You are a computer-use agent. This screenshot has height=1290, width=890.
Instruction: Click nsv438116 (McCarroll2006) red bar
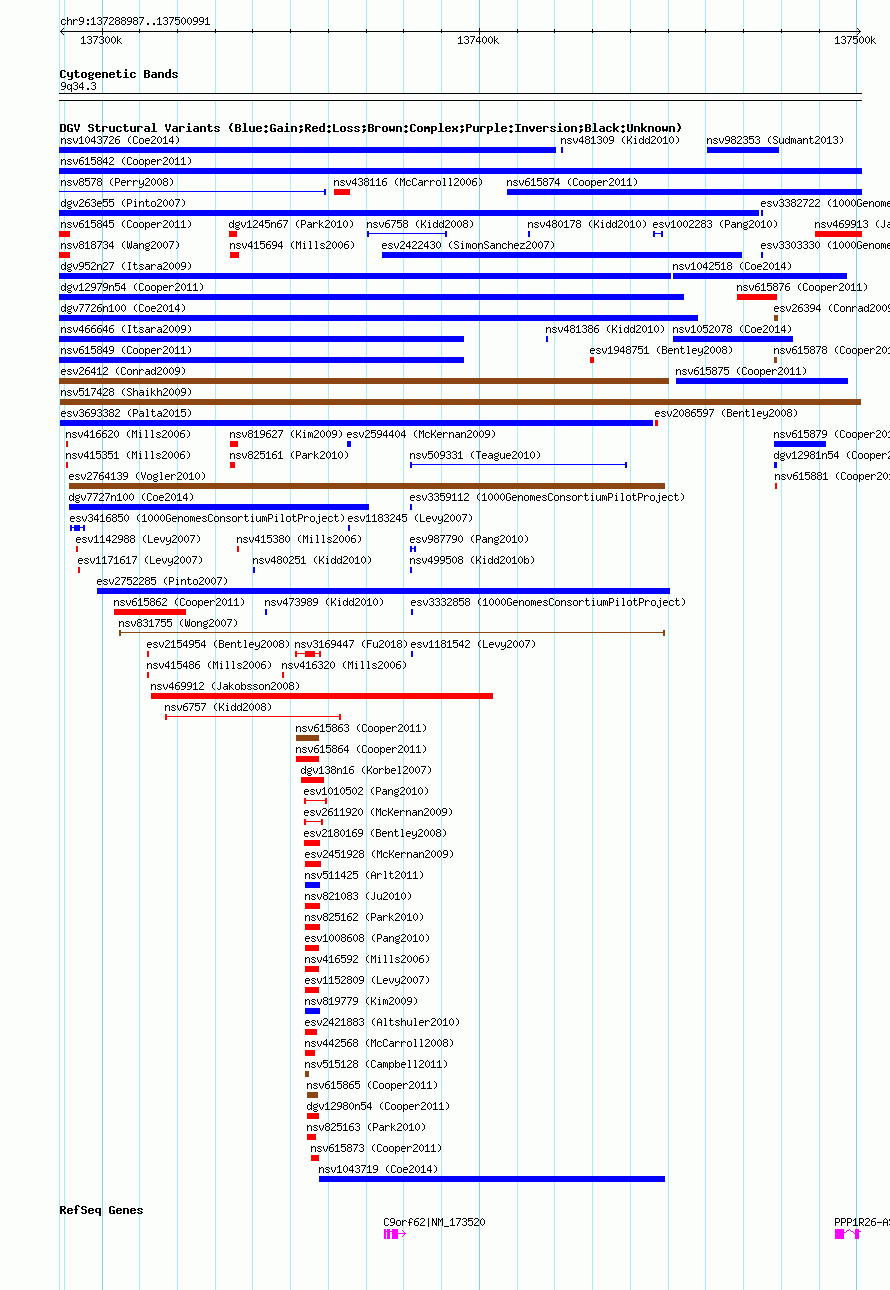342,192
